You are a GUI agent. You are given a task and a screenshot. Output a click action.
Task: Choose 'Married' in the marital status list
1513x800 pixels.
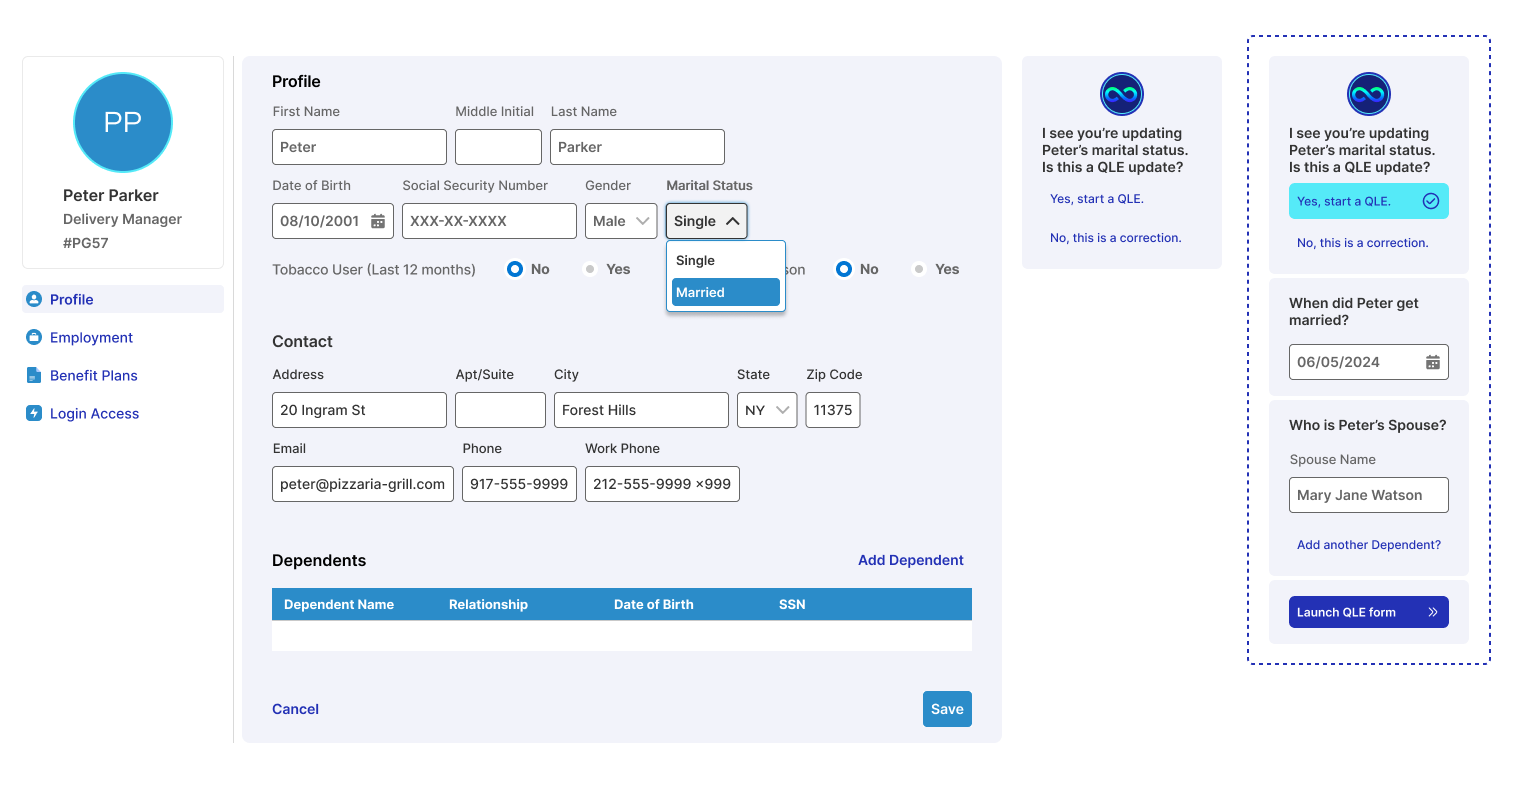click(x=726, y=292)
